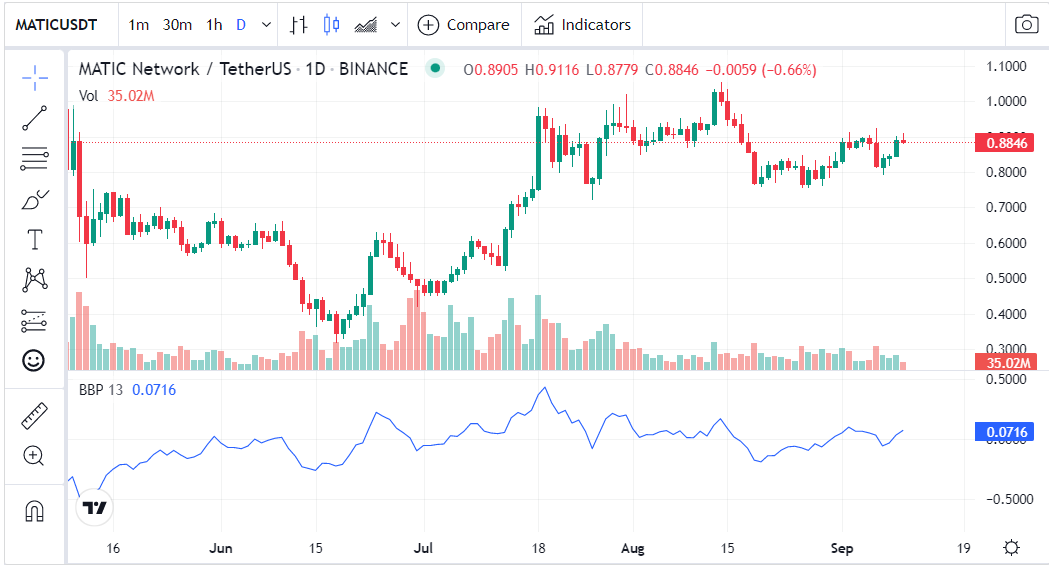Select the brush drawing tool
This screenshot has height=570, width=1059.
pos(34,199)
